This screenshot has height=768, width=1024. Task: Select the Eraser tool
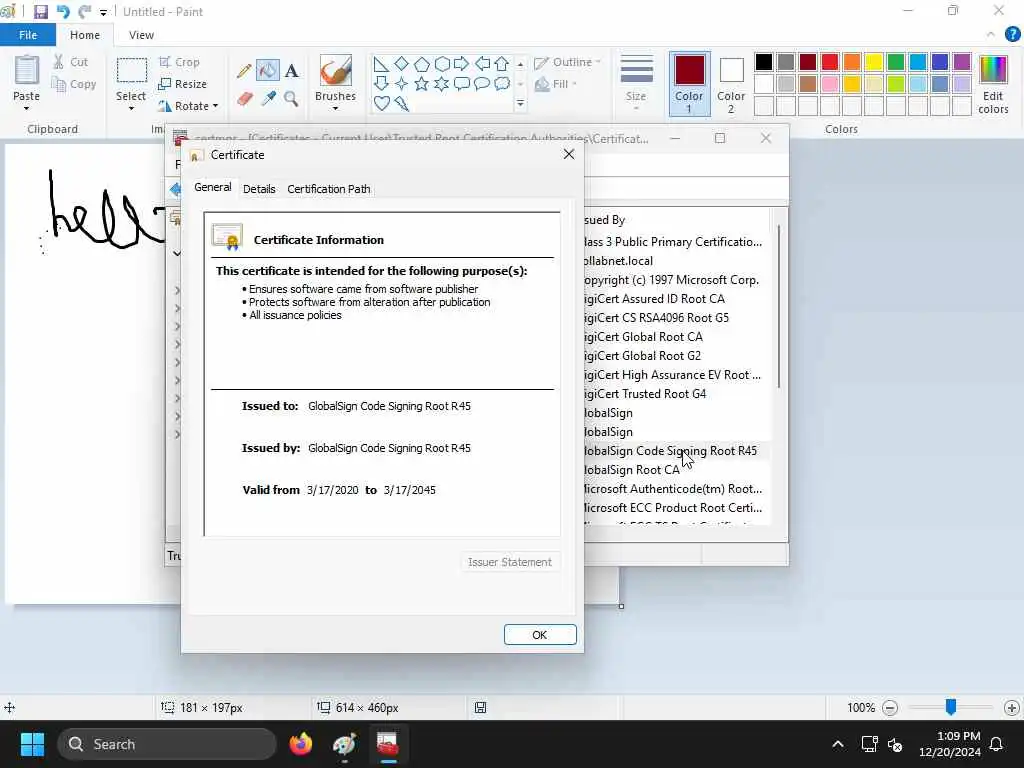245,99
